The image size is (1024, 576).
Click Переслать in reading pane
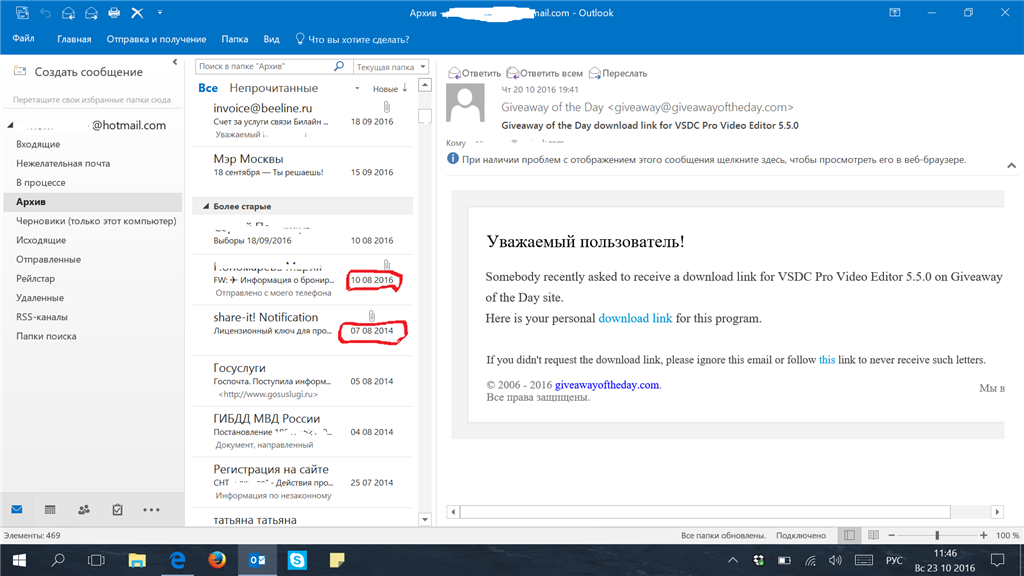pos(618,73)
